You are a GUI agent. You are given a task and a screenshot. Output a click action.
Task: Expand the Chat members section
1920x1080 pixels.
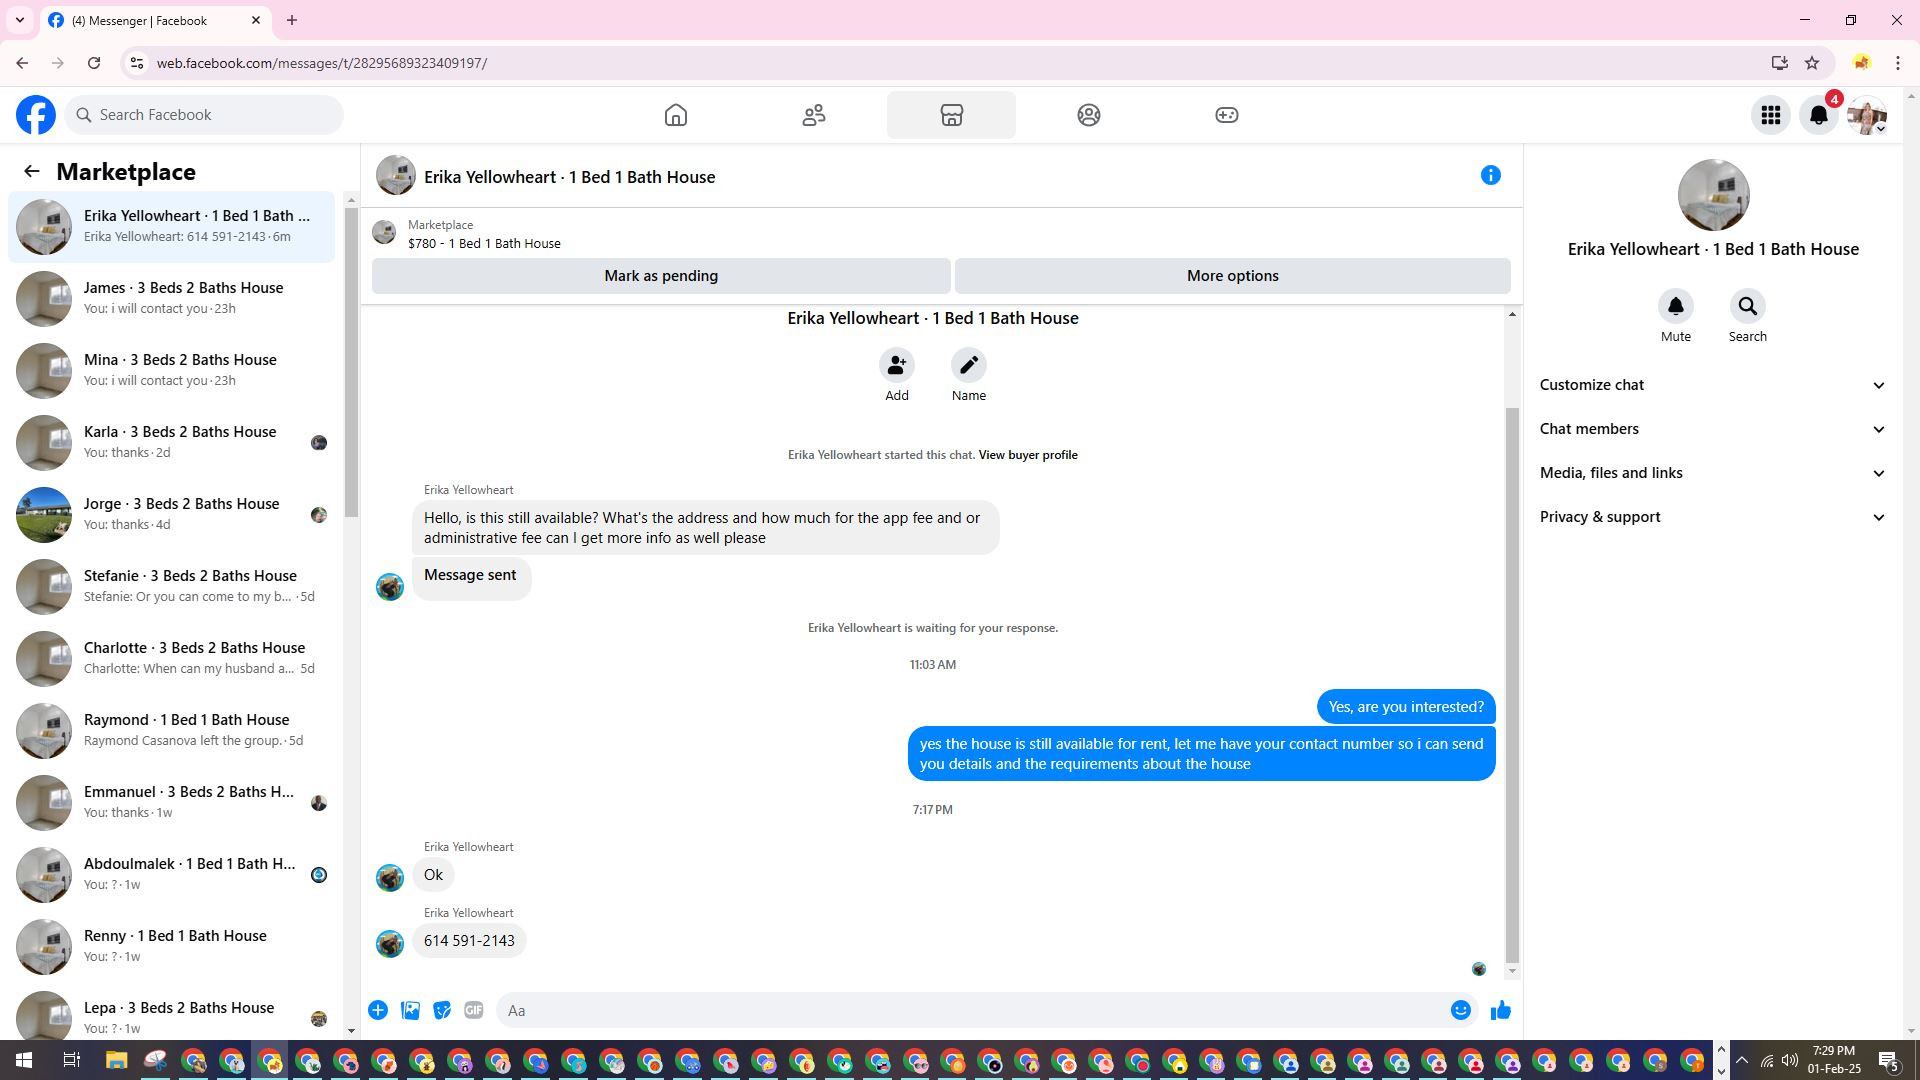[1712, 429]
